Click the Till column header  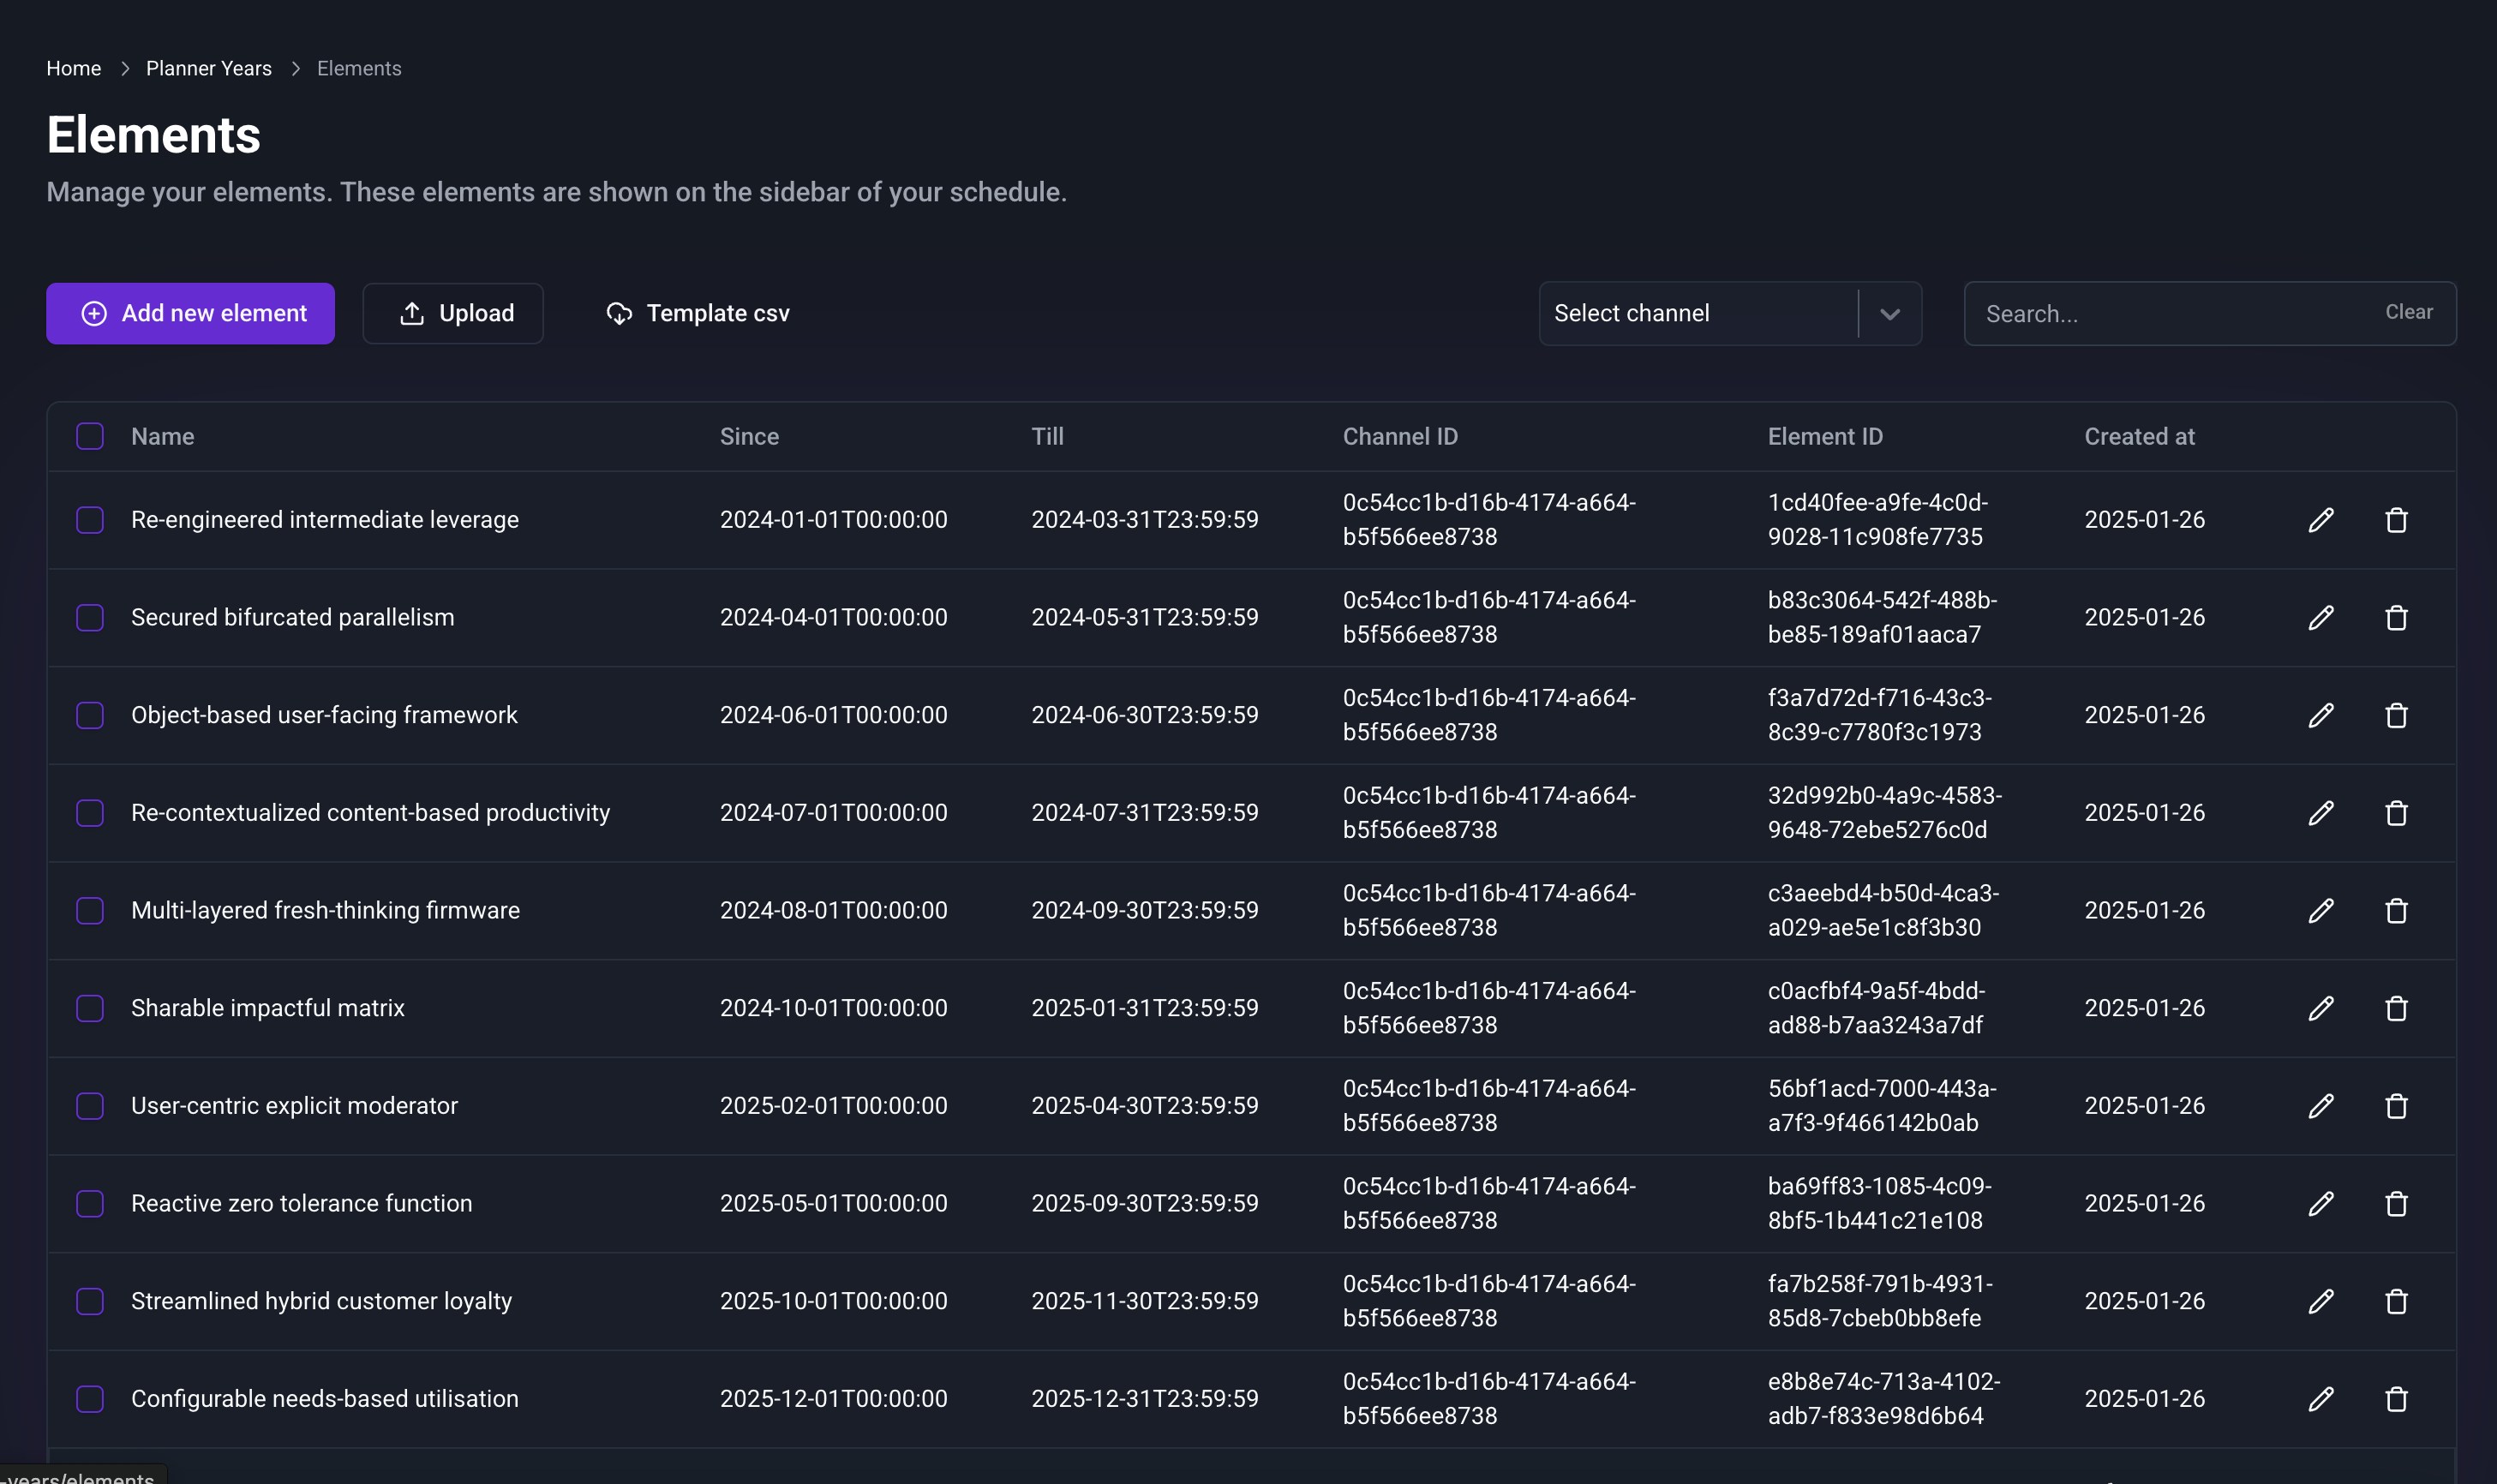[x=1047, y=436]
